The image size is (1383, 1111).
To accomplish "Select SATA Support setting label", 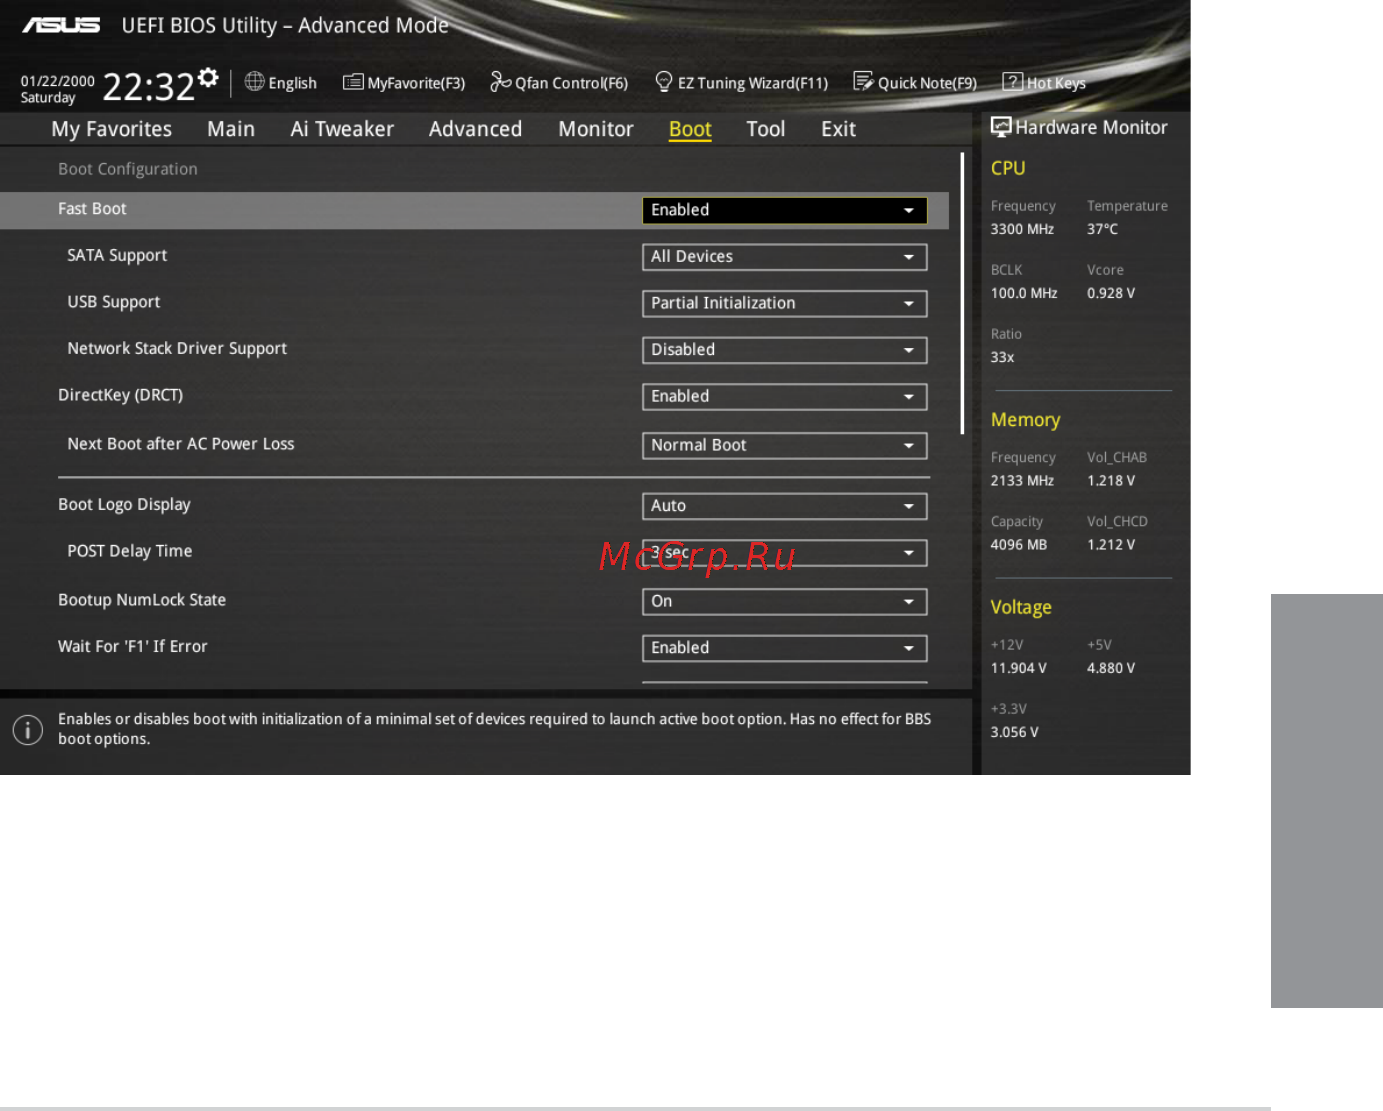I will [117, 256].
